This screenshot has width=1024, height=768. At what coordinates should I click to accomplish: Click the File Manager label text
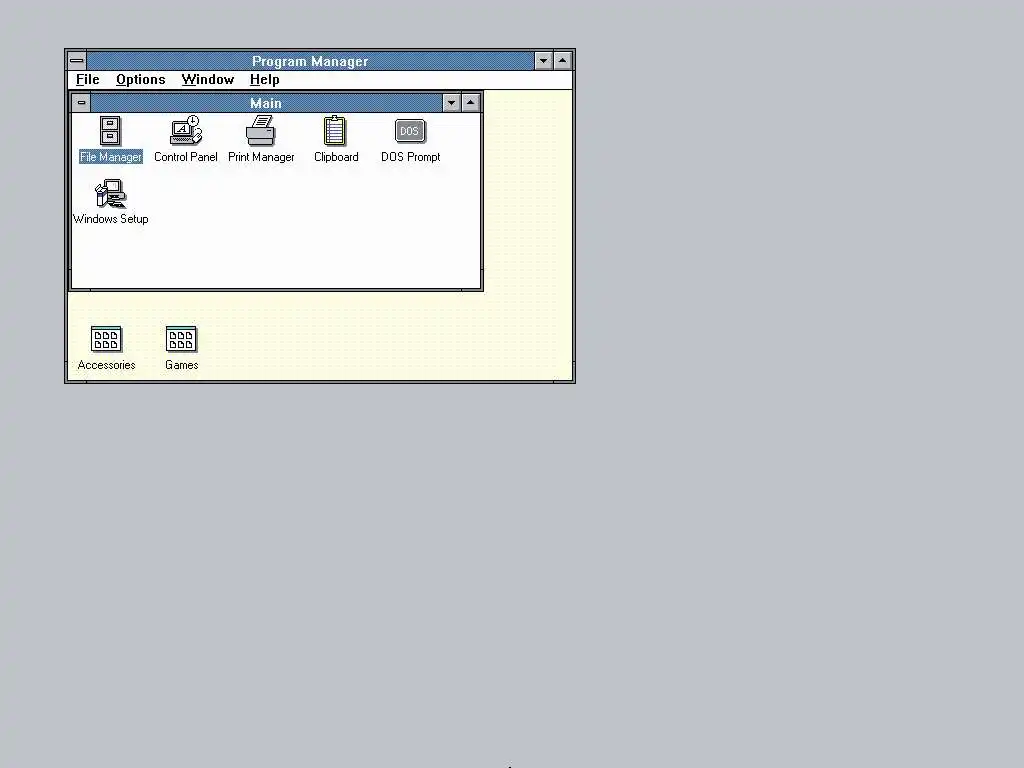pyautogui.click(x=110, y=157)
